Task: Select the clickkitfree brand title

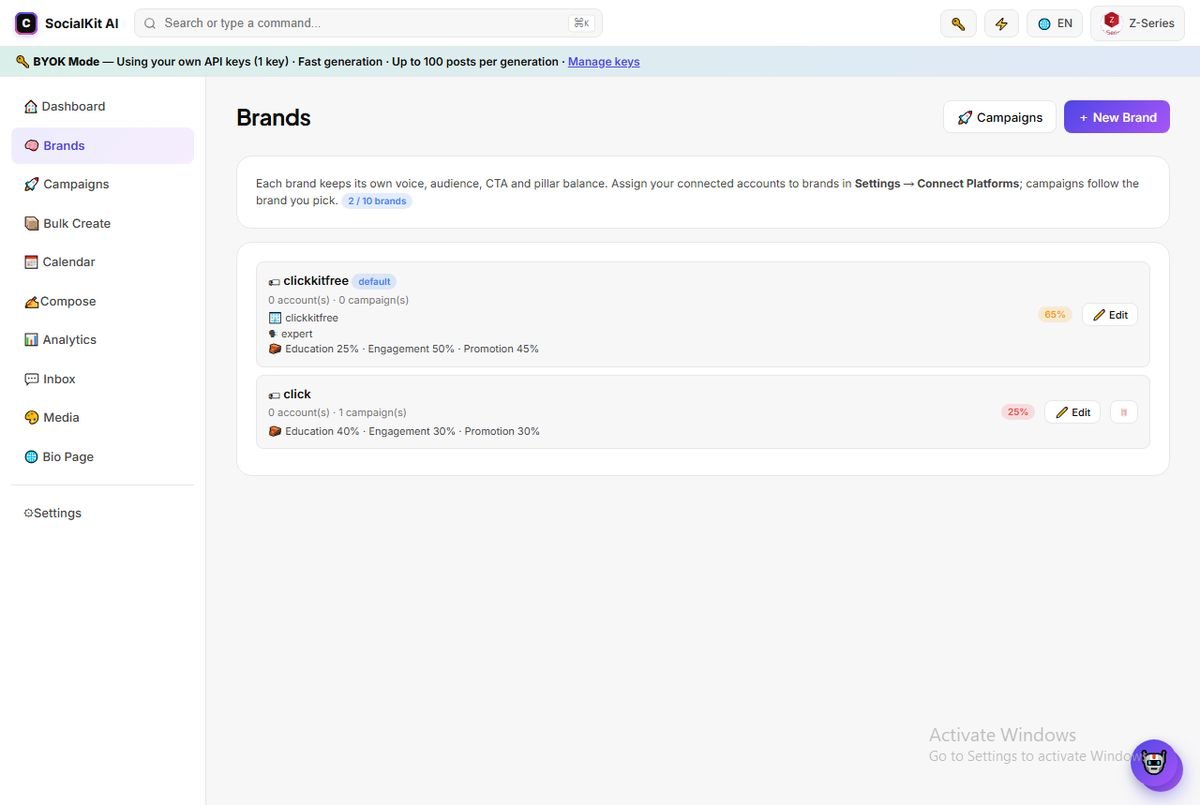Action: coord(316,281)
